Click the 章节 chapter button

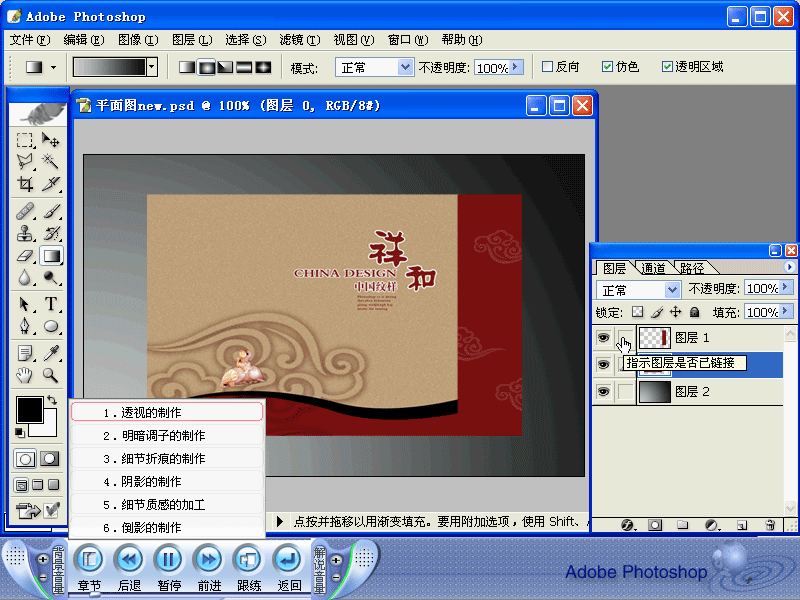tap(89, 560)
